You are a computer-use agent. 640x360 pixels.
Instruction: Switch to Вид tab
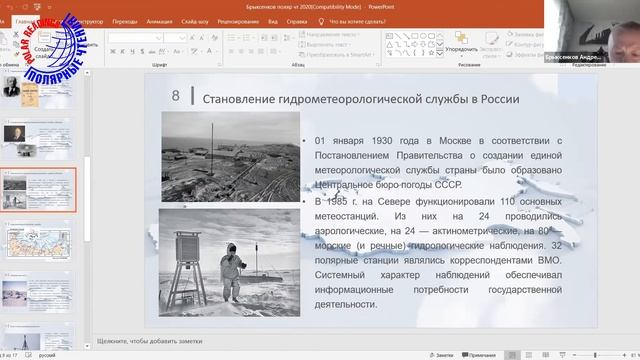coord(273,22)
